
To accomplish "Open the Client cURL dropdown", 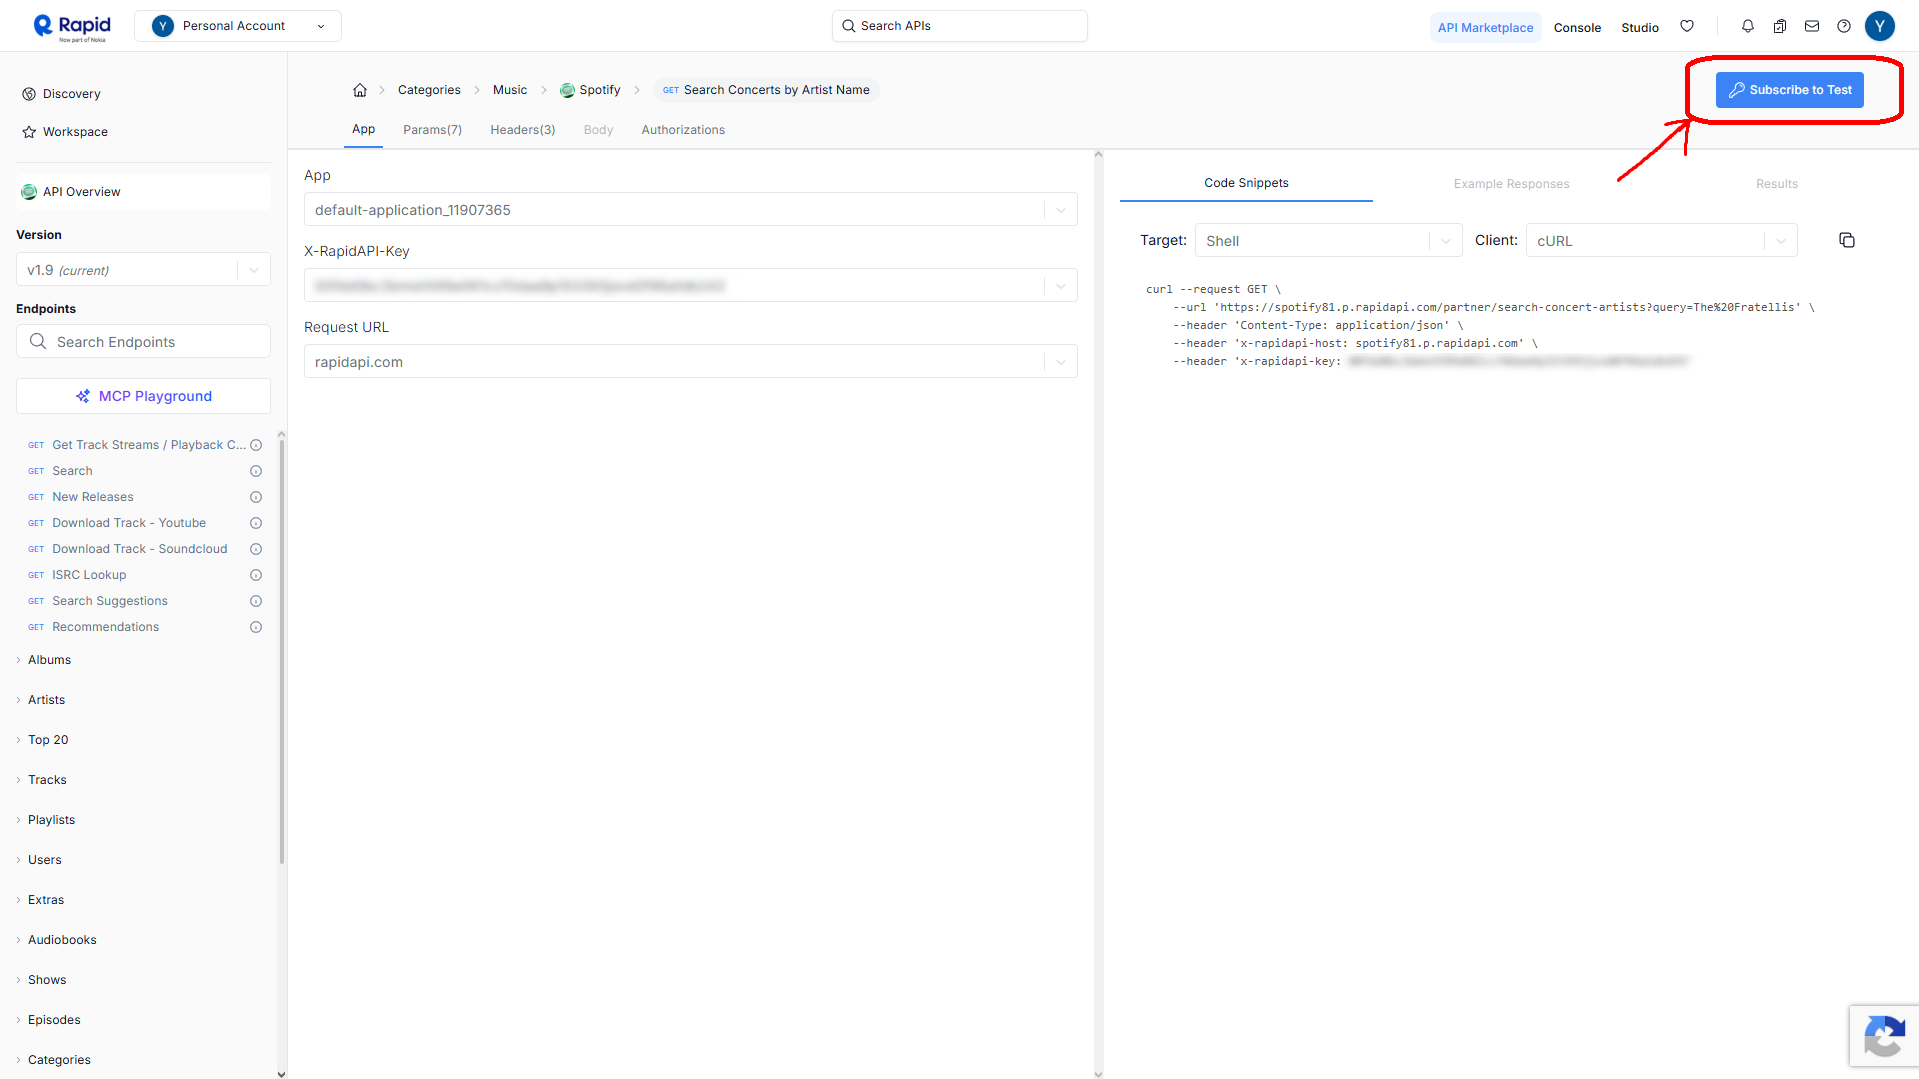I will 1661,241.
